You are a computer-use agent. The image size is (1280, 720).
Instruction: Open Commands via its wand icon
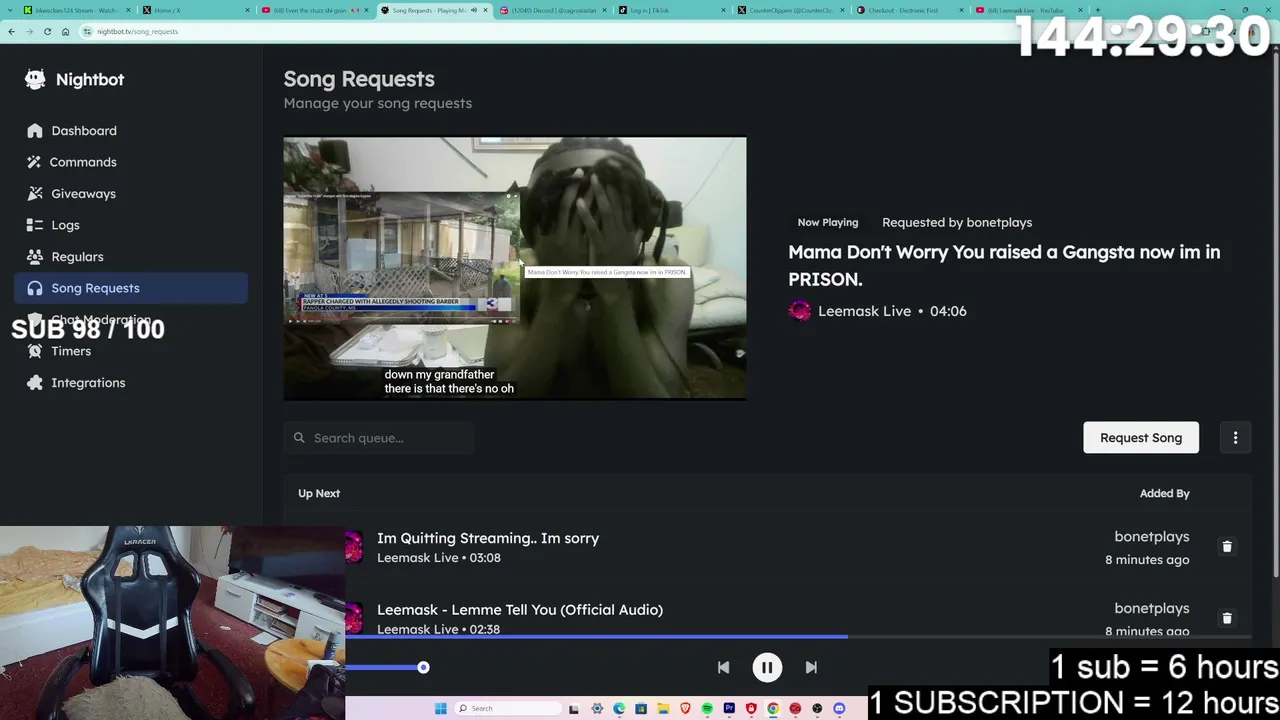(35, 162)
